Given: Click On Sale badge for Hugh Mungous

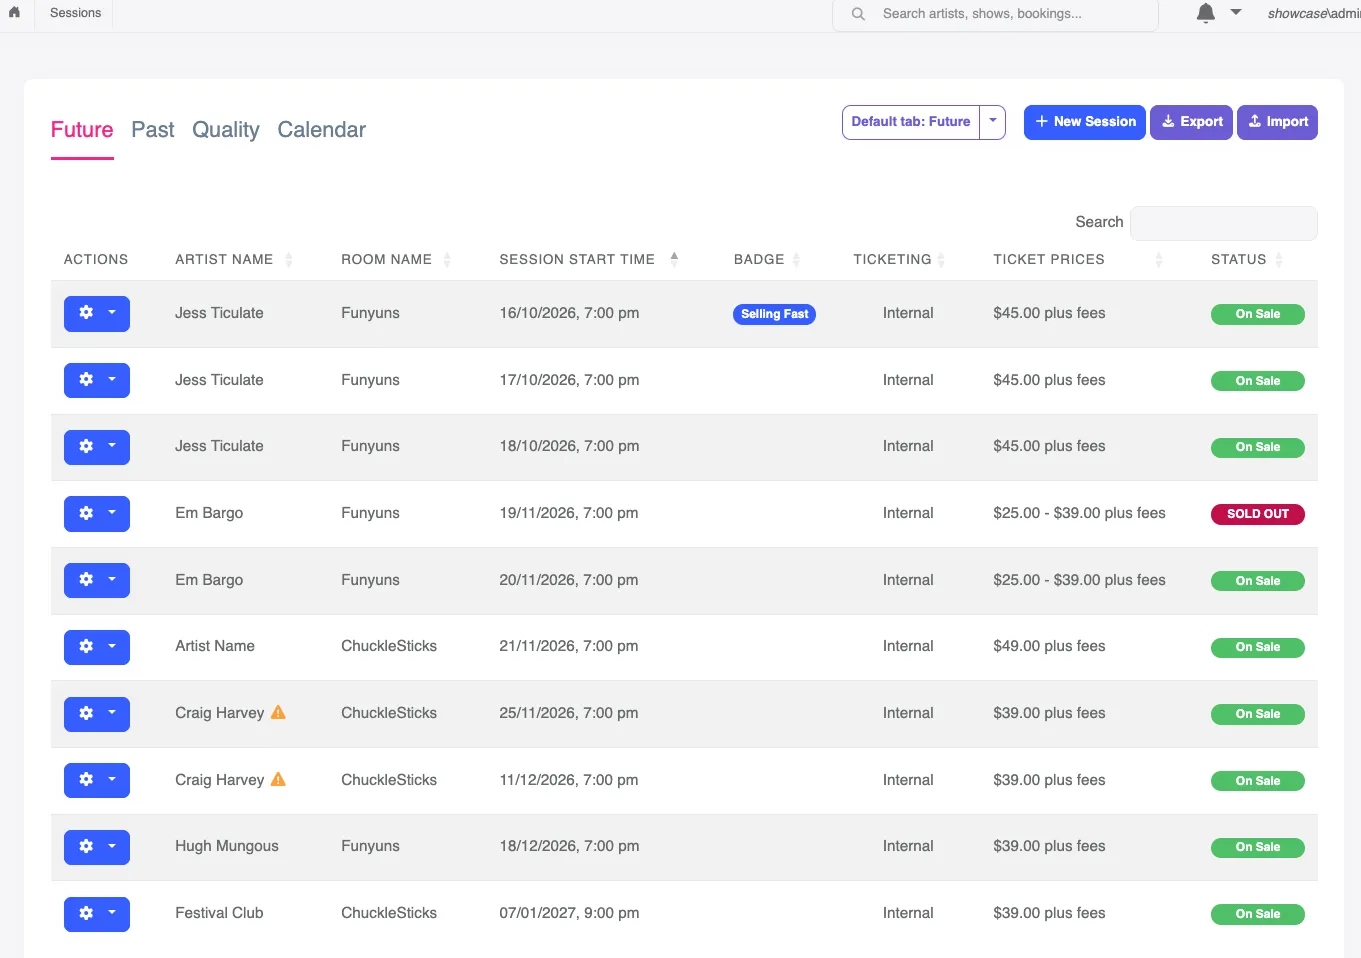Looking at the screenshot, I should pyautogui.click(x=1258, y=847).
